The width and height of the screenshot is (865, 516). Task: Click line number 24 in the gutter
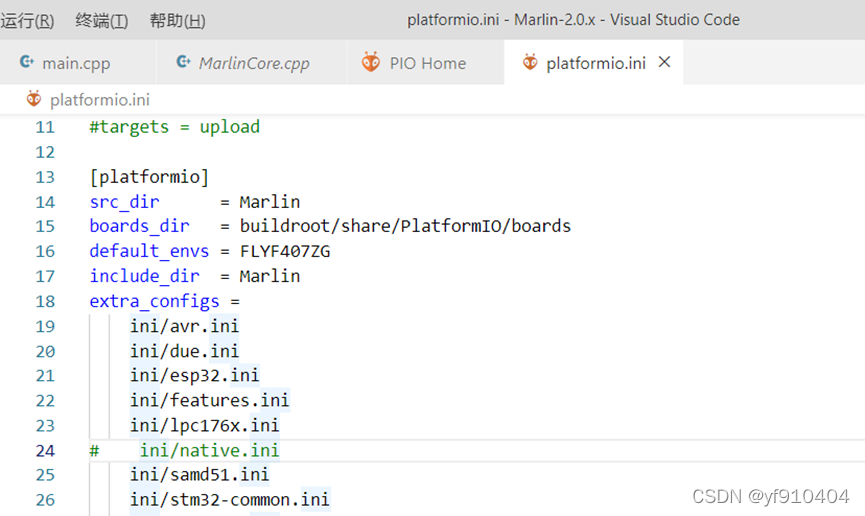(x=45, y=451)
